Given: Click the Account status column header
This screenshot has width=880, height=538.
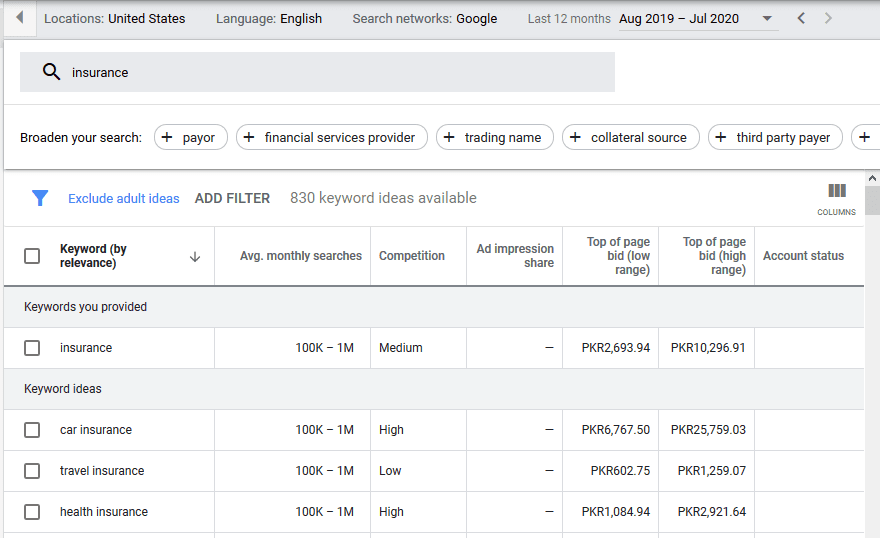Looking at the screenshot, I should click(x=803, y=256).
